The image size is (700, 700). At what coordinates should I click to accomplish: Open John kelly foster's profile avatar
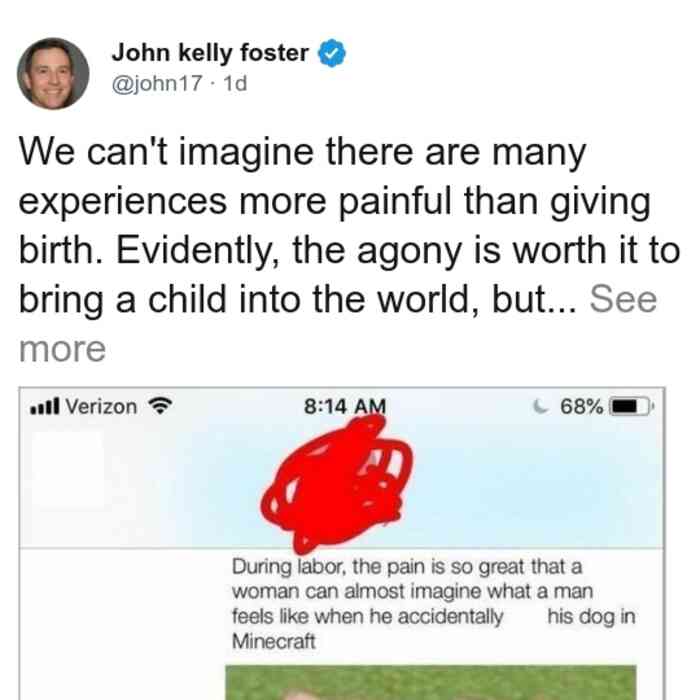click(53, 74)
